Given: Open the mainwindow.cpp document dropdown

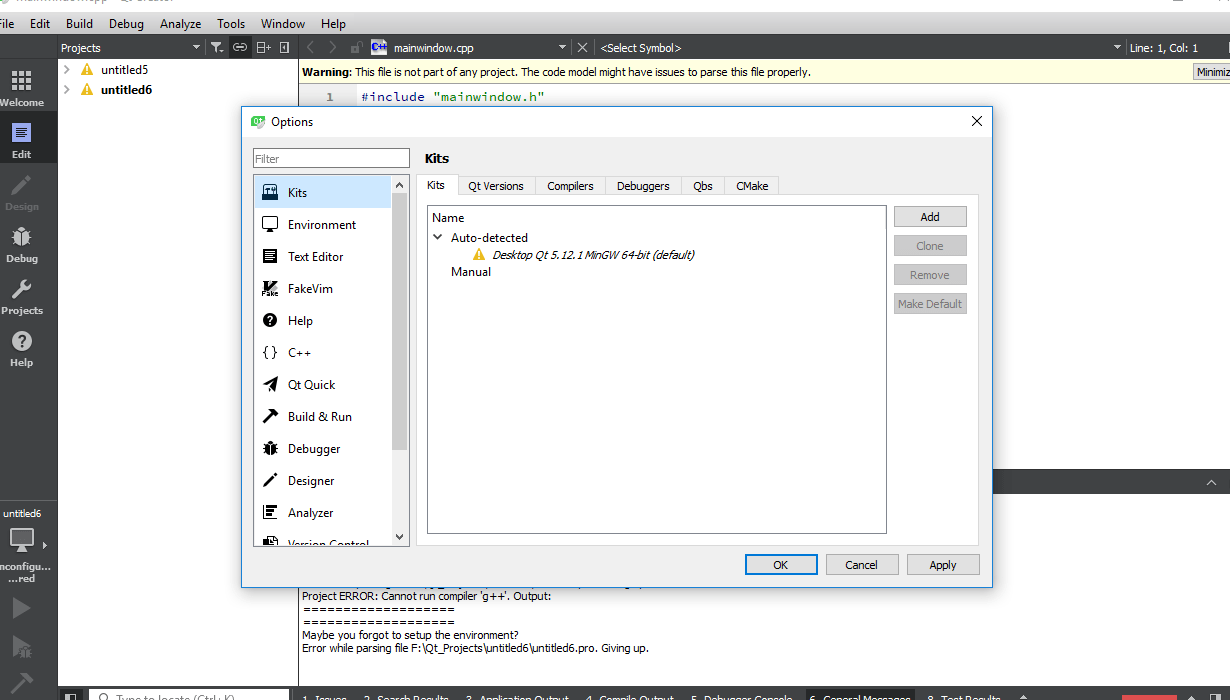Looking at the screenshot, I should pyautogui.click(x=563, y=46).
